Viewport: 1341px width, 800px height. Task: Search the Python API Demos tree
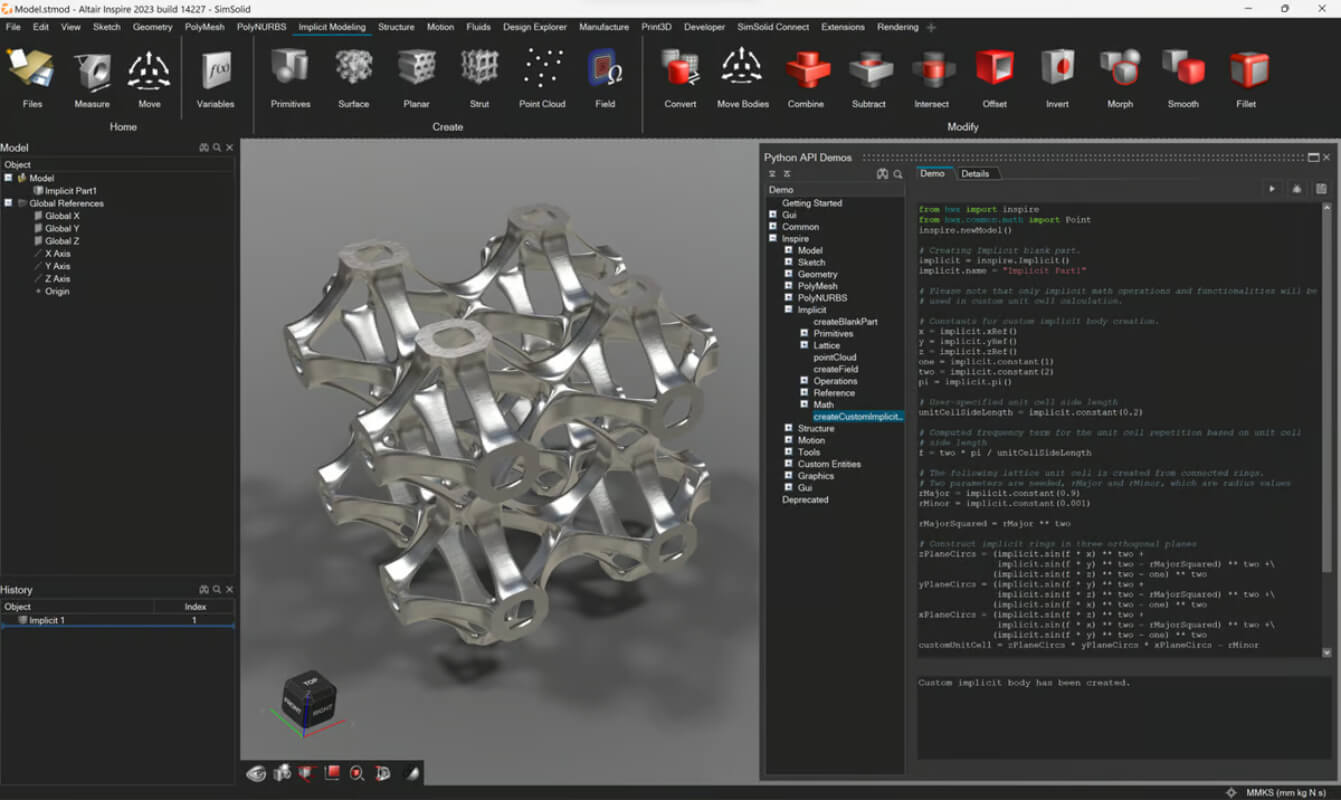[x=898, y=174]
